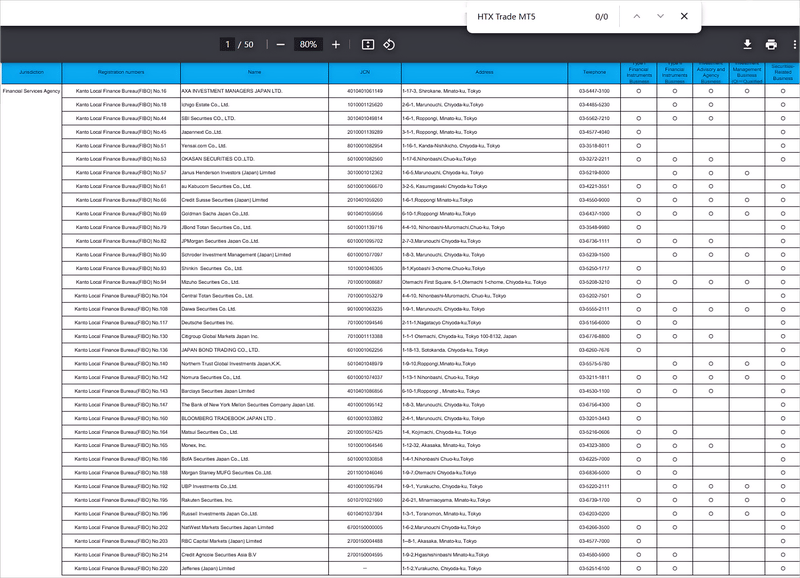The height and width of the screenshot is (578, 800).
Task: Select Yensai.com Co., Ltd. name
Action: [204, 146]
